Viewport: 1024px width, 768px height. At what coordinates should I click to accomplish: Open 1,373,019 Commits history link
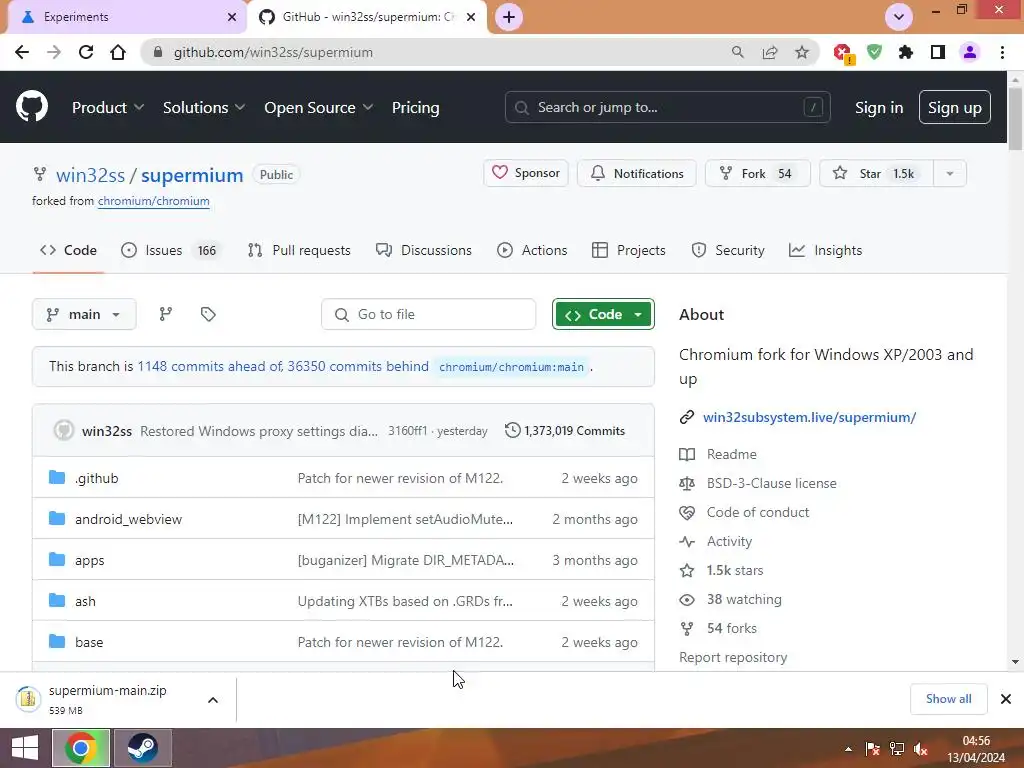pyautogui.click(x=565, y=430)
